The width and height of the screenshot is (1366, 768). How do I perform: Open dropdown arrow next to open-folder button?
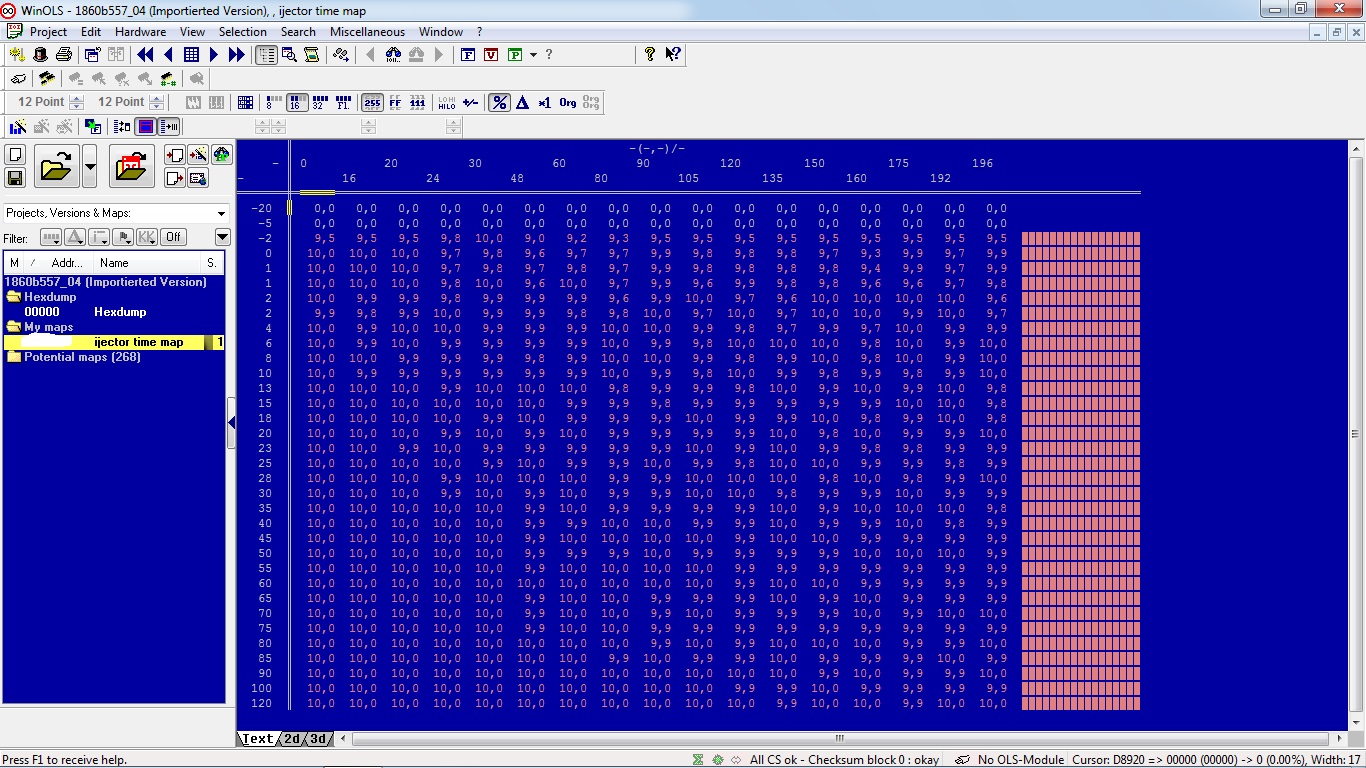click(90, 166)
